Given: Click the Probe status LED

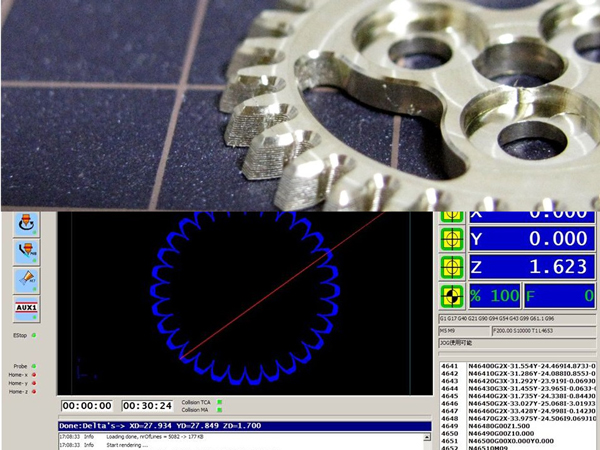Looking at the screenshot, I should tap(33, 366).
